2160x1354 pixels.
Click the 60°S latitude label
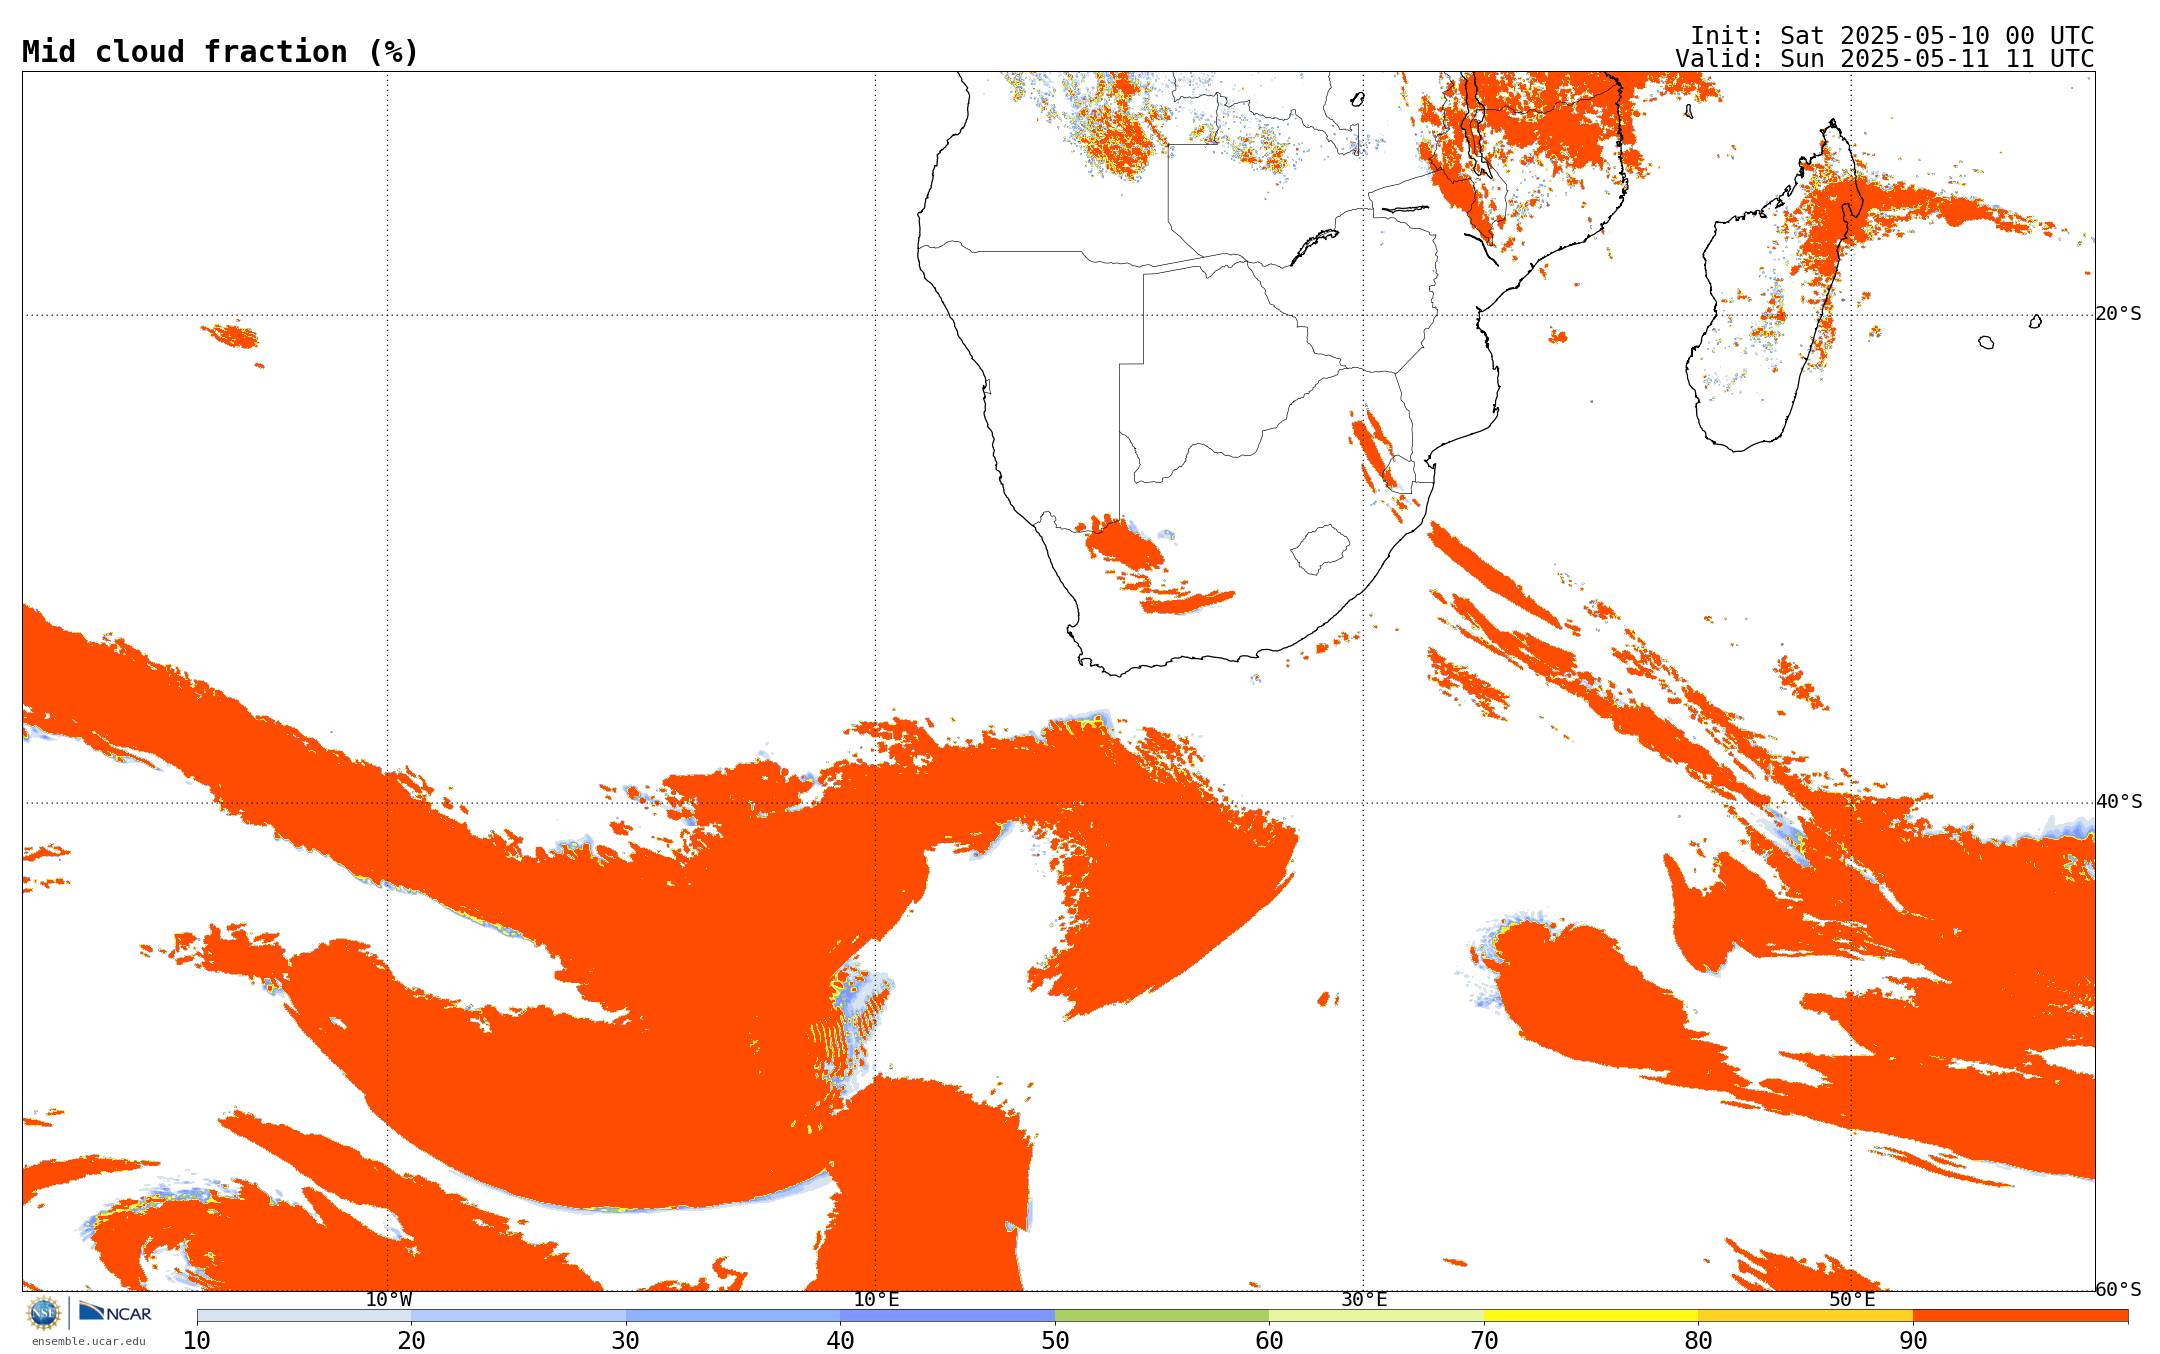tap(2118, 1290)
